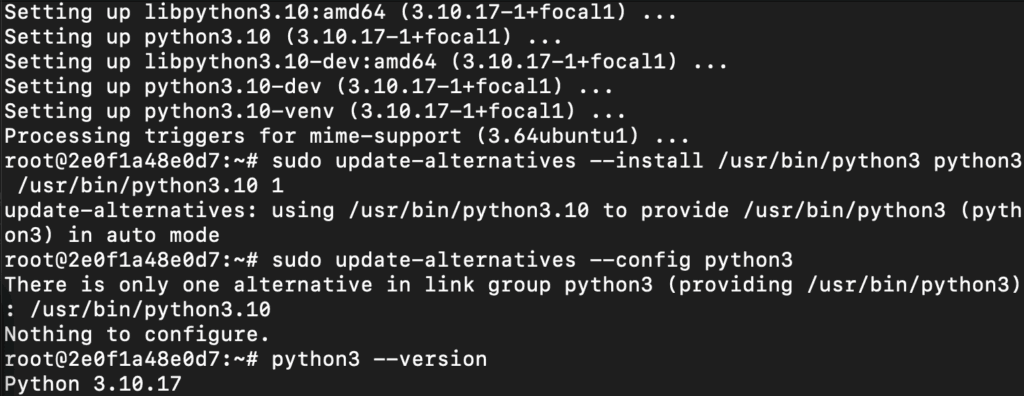This screenshot has height=396, width=1024.
Task: Click 'There is only one alternative' message
Action: tap(188, 285)
